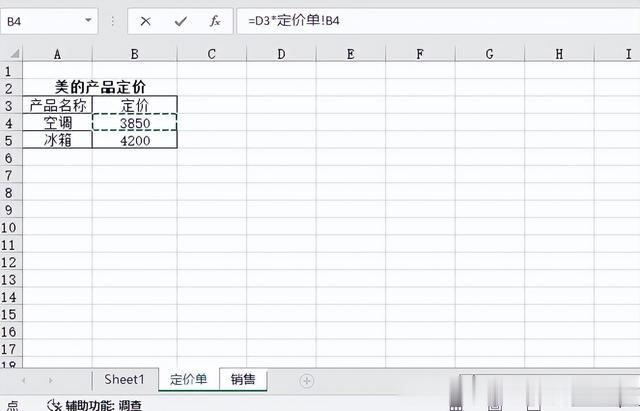The width and height of the screenshot is (640, 411).
Task: Select column G header
Action: pyautogui.click(x=489, y=54)
